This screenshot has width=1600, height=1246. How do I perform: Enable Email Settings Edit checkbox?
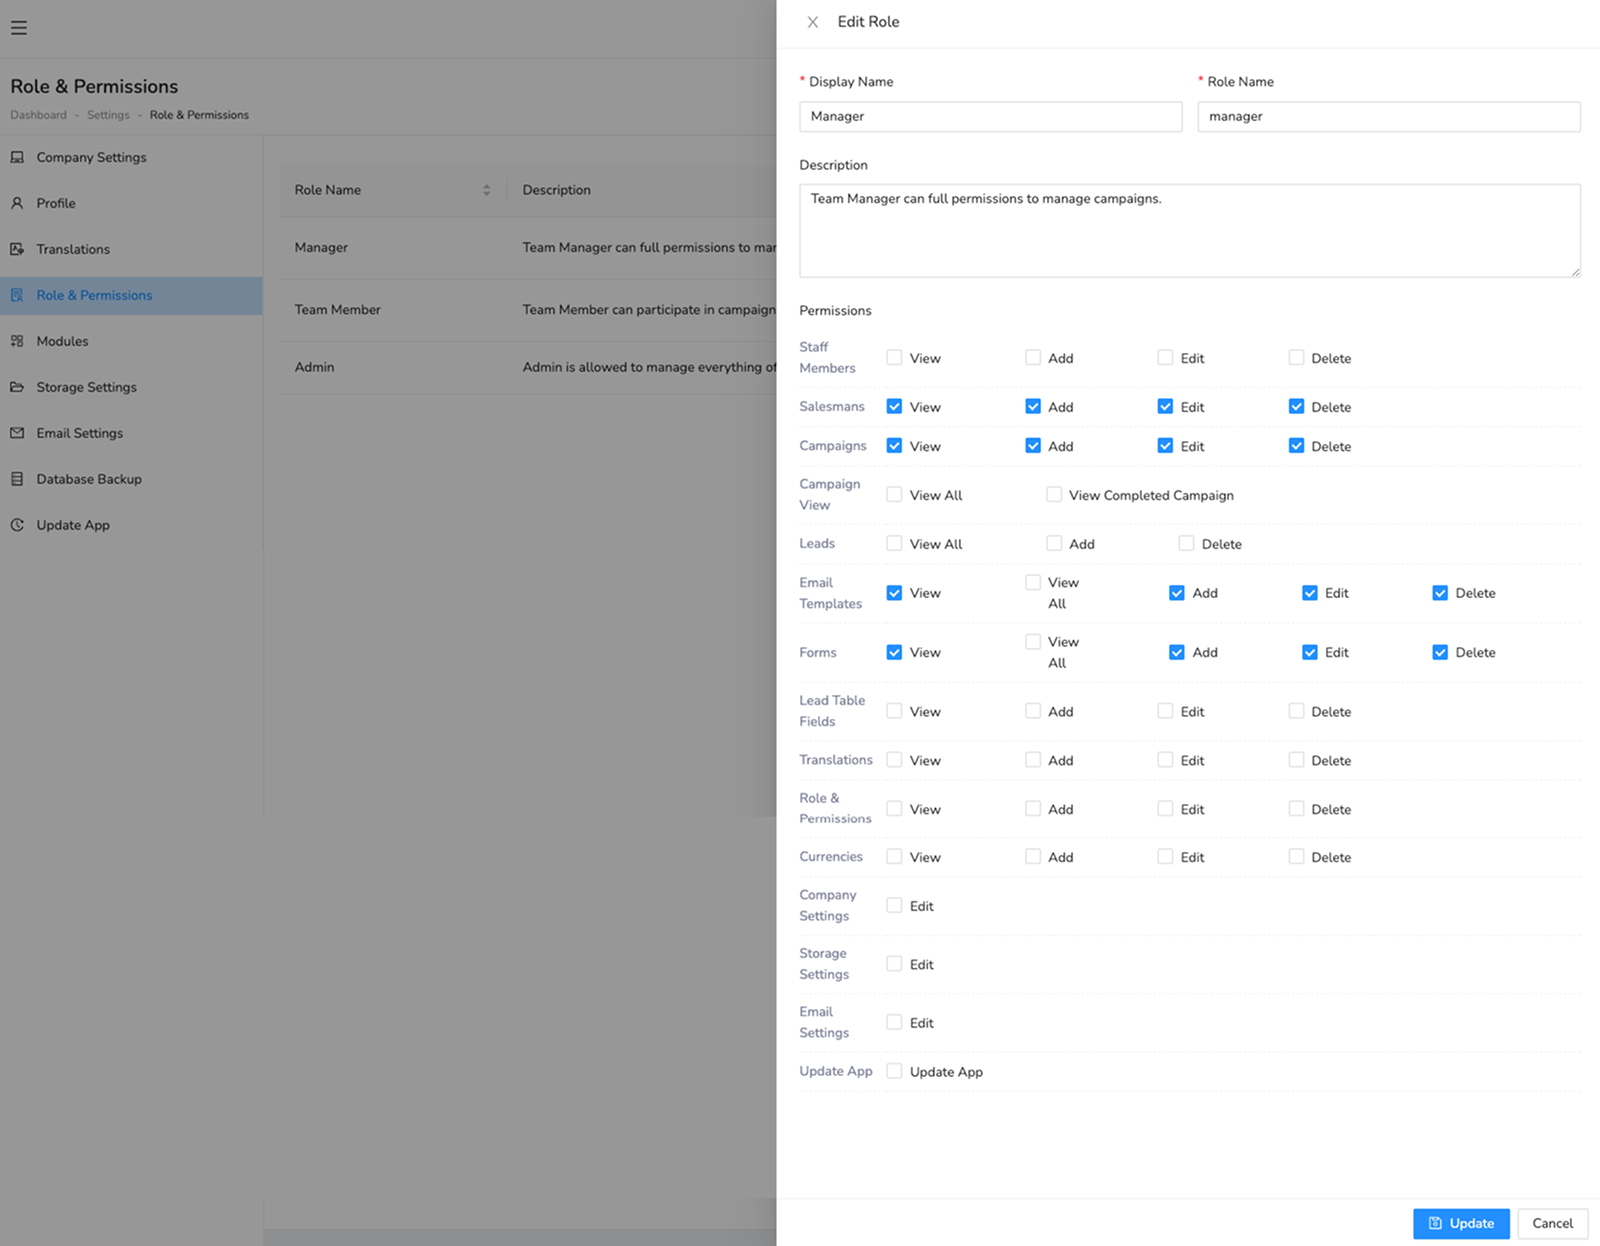tap(894, 1022)
